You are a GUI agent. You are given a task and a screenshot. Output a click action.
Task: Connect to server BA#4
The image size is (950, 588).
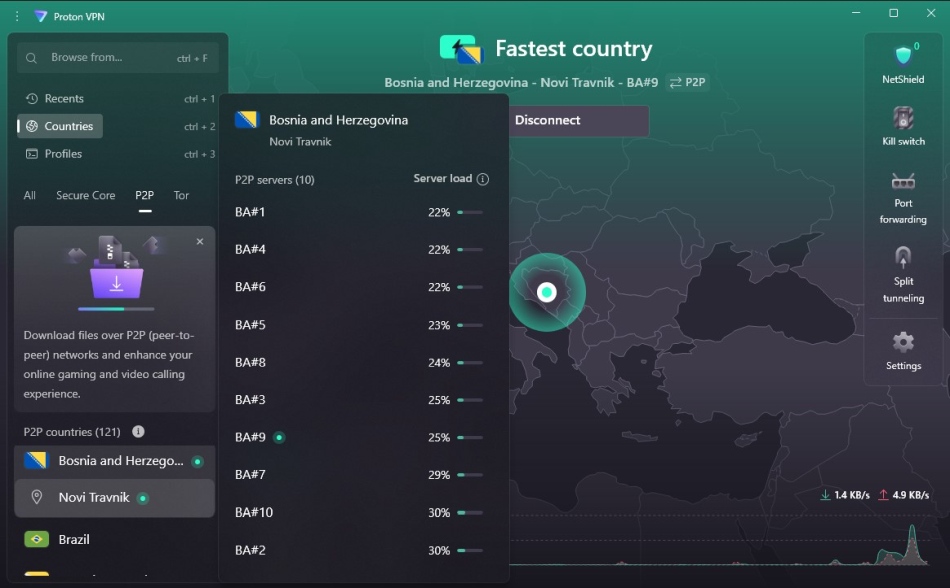pyautogui.click(x=363, y=249)
